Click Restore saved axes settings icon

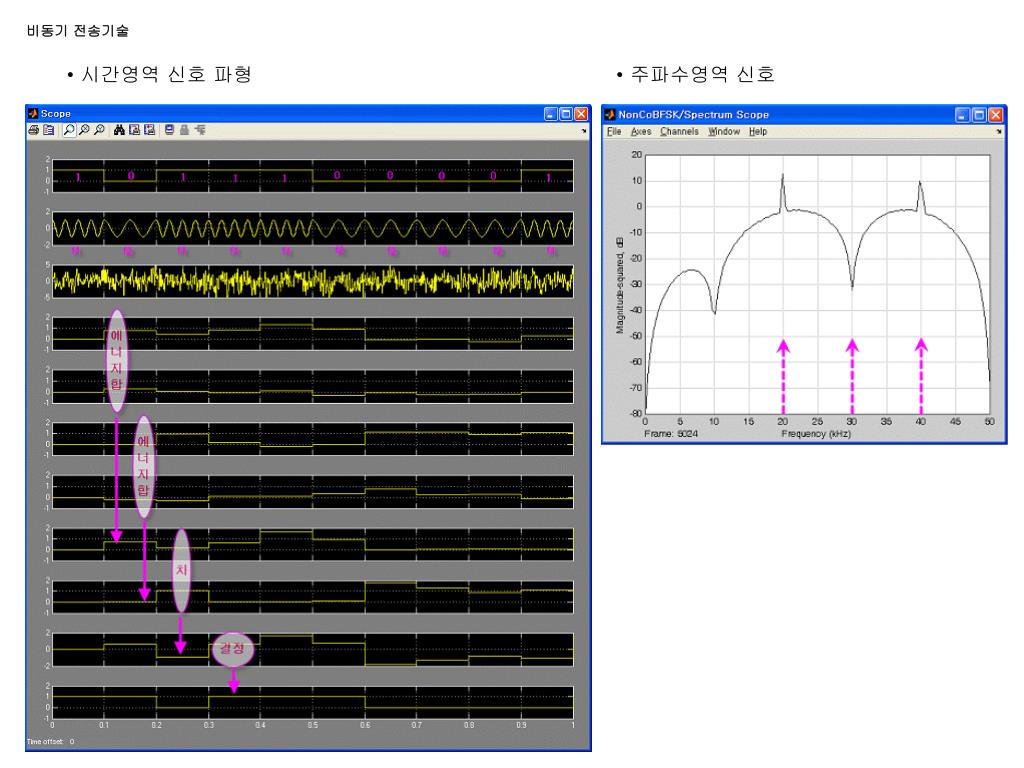coord(150,130)
